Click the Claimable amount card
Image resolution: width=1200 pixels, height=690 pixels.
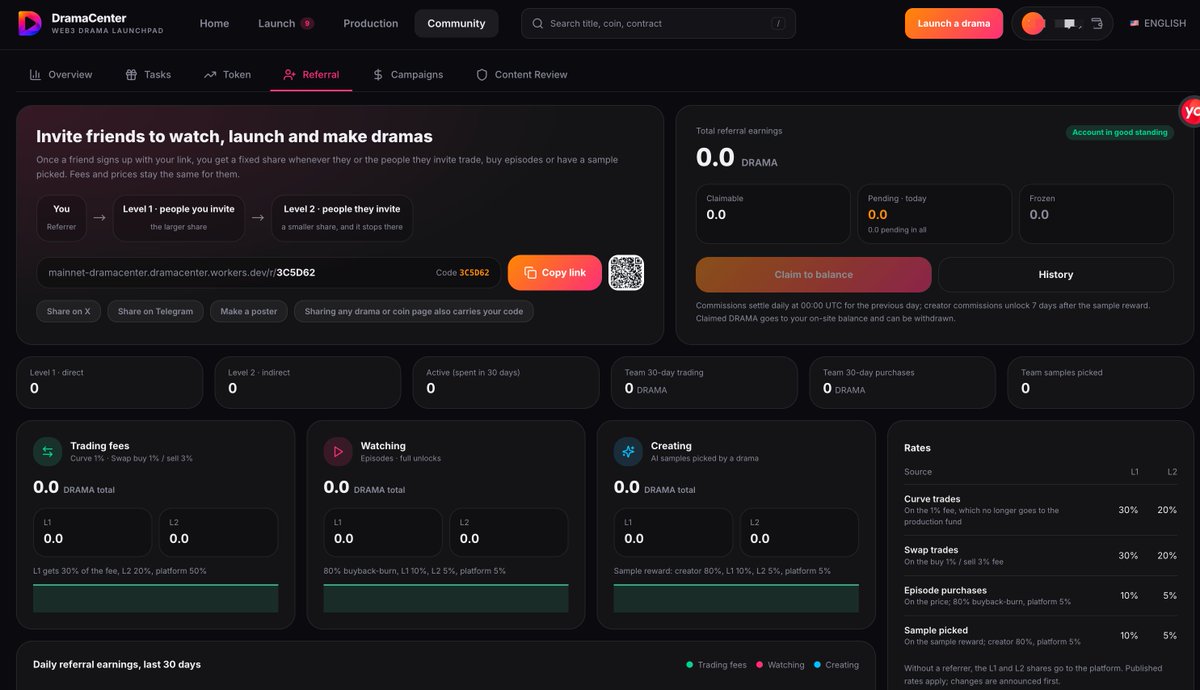coord(773,213)
